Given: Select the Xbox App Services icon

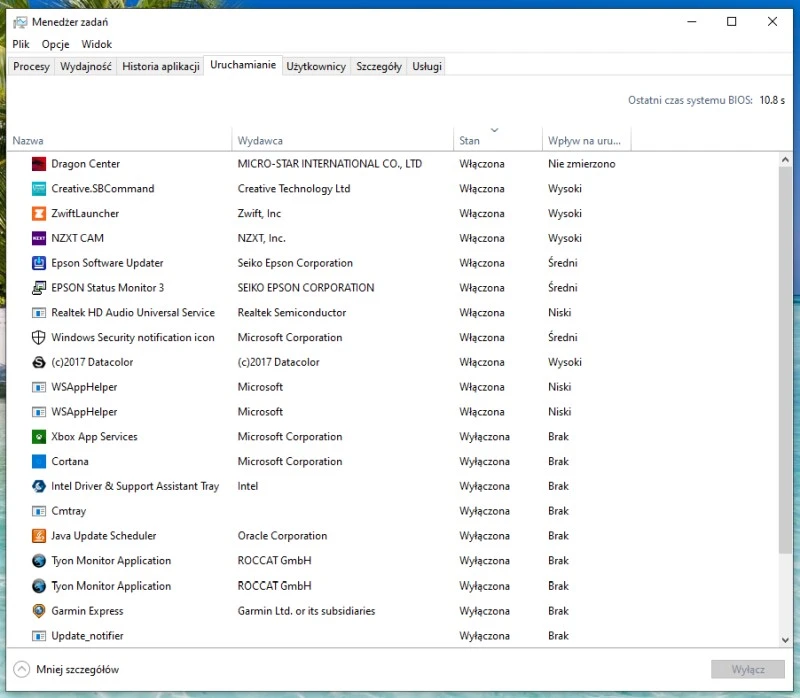Looking at the screenshot, I should [x=39, y=437].
